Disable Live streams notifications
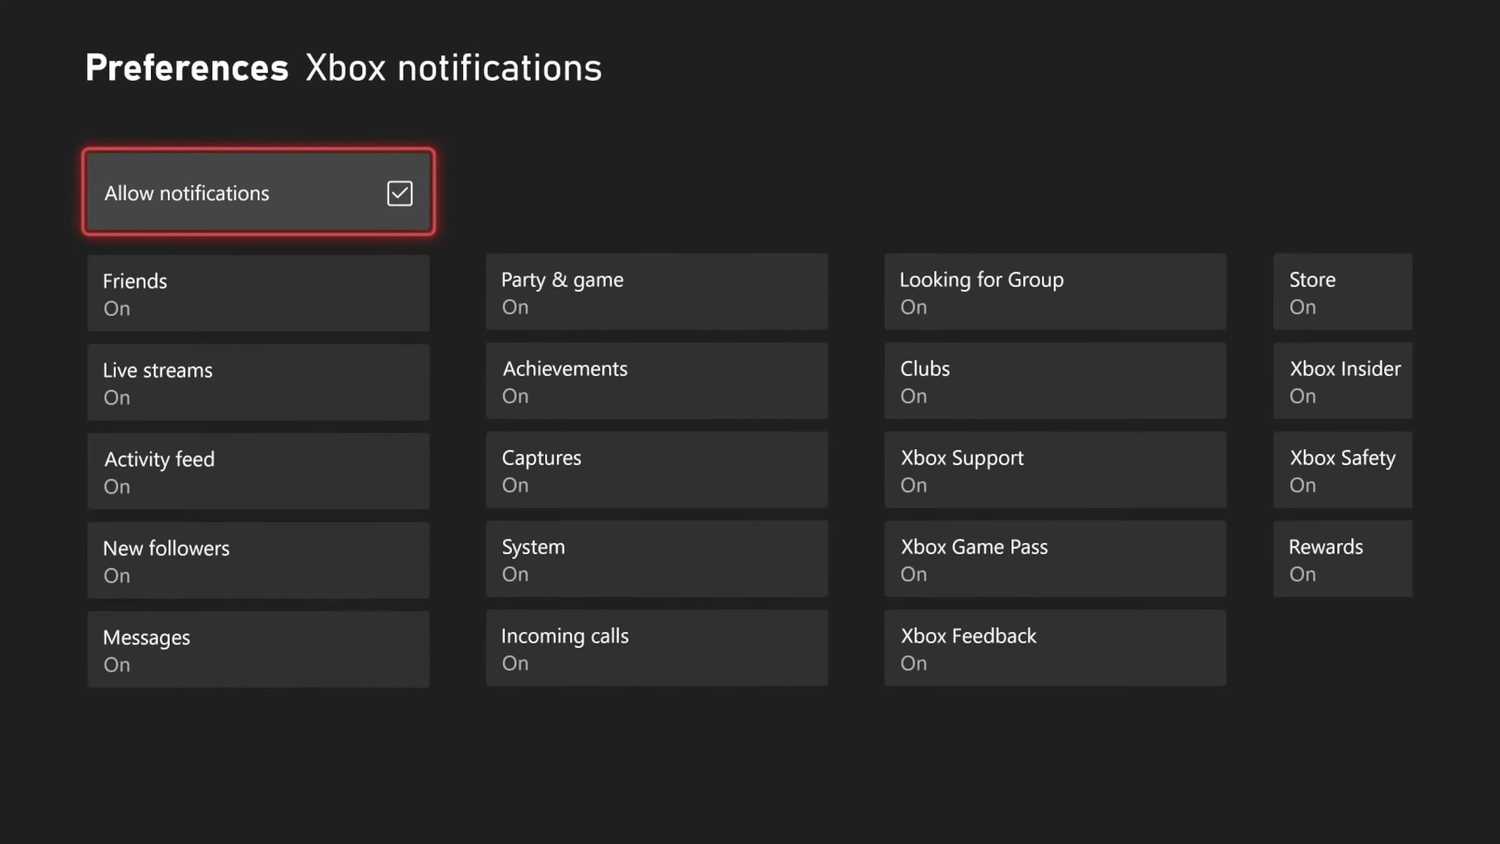Screen dimensions: 1500x844 tap(258, 381)
